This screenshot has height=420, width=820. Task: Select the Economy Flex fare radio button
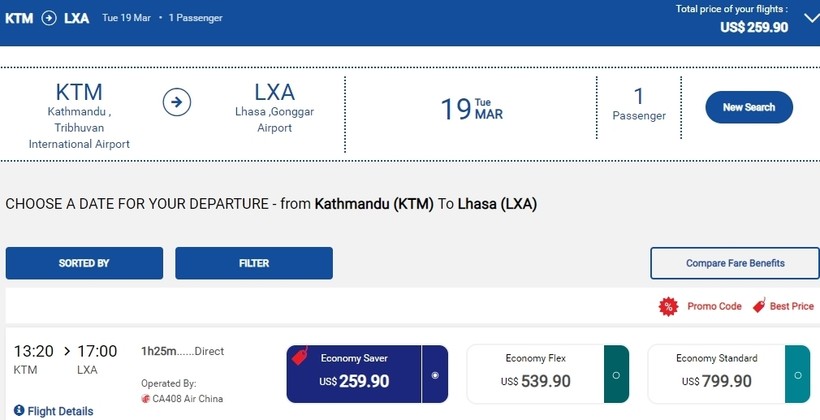tap(616, 375)
